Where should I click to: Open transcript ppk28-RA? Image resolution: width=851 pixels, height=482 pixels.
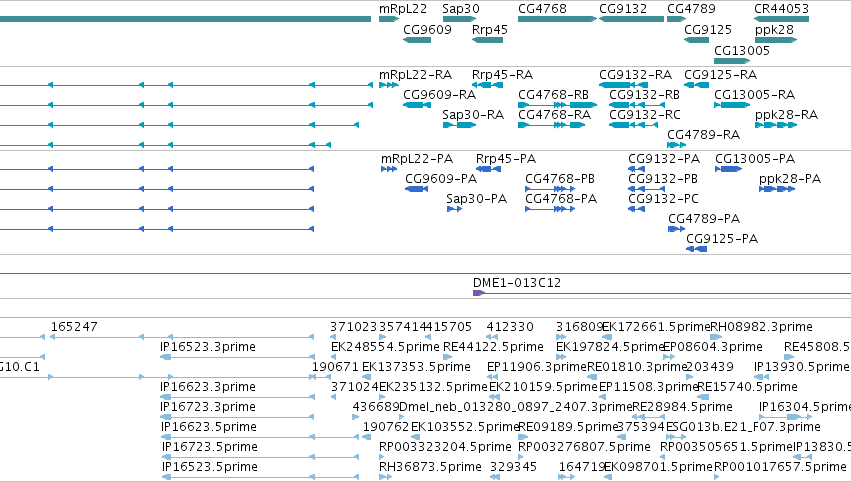point(786,115)
